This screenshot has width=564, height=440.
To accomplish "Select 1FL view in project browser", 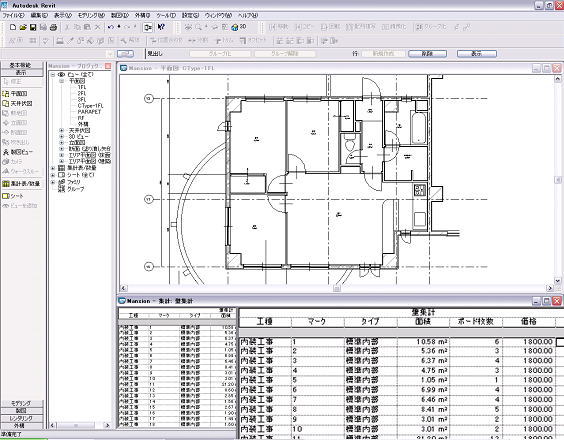I will pos(82,87).
